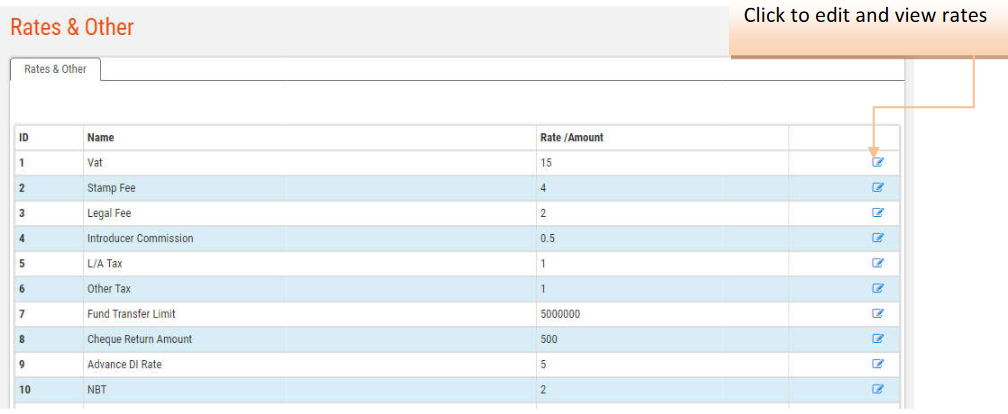Click edit icon for Introducer Commission

878,238
